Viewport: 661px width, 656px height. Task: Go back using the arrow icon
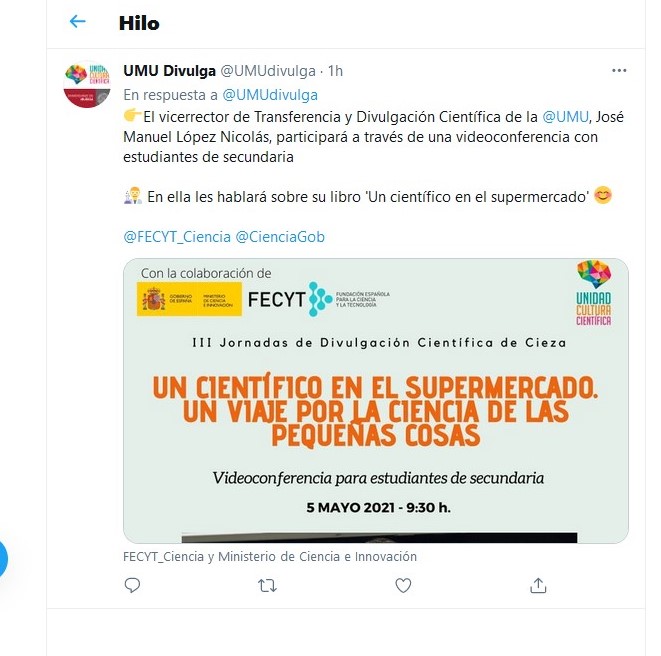78,22
